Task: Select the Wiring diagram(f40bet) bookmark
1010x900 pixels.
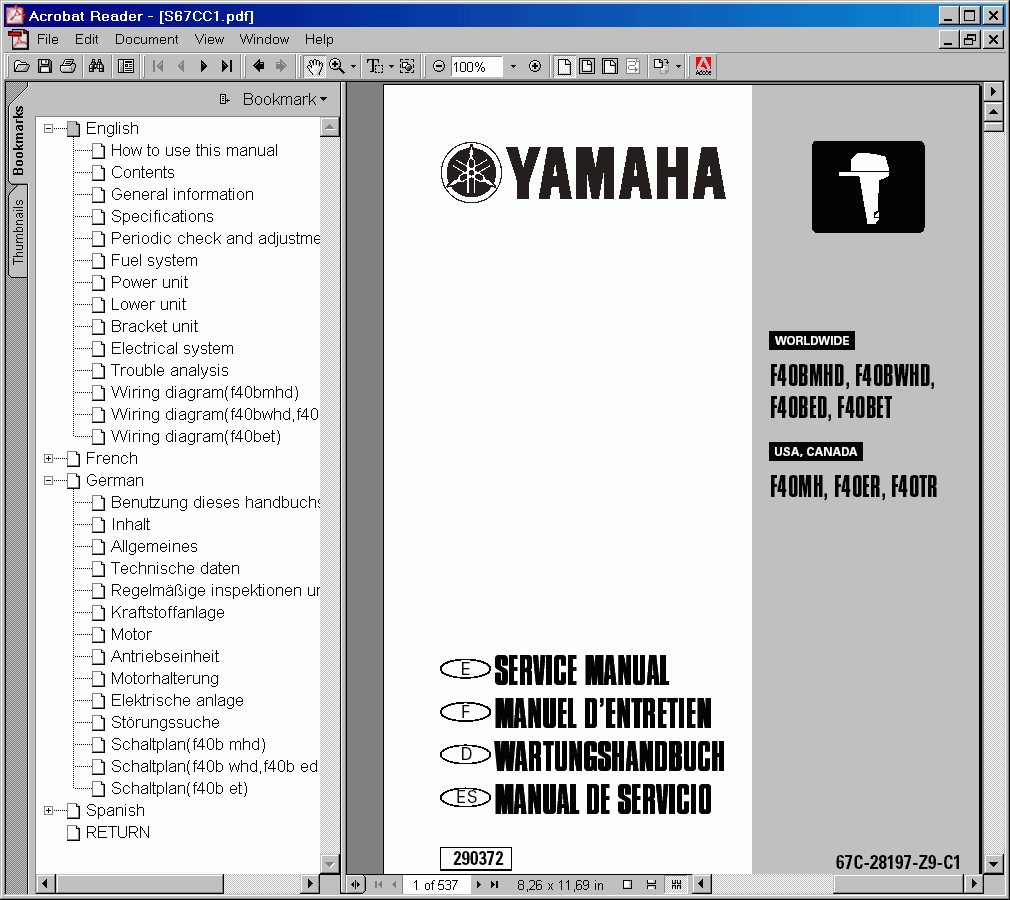Action: [x=195, y=436]
